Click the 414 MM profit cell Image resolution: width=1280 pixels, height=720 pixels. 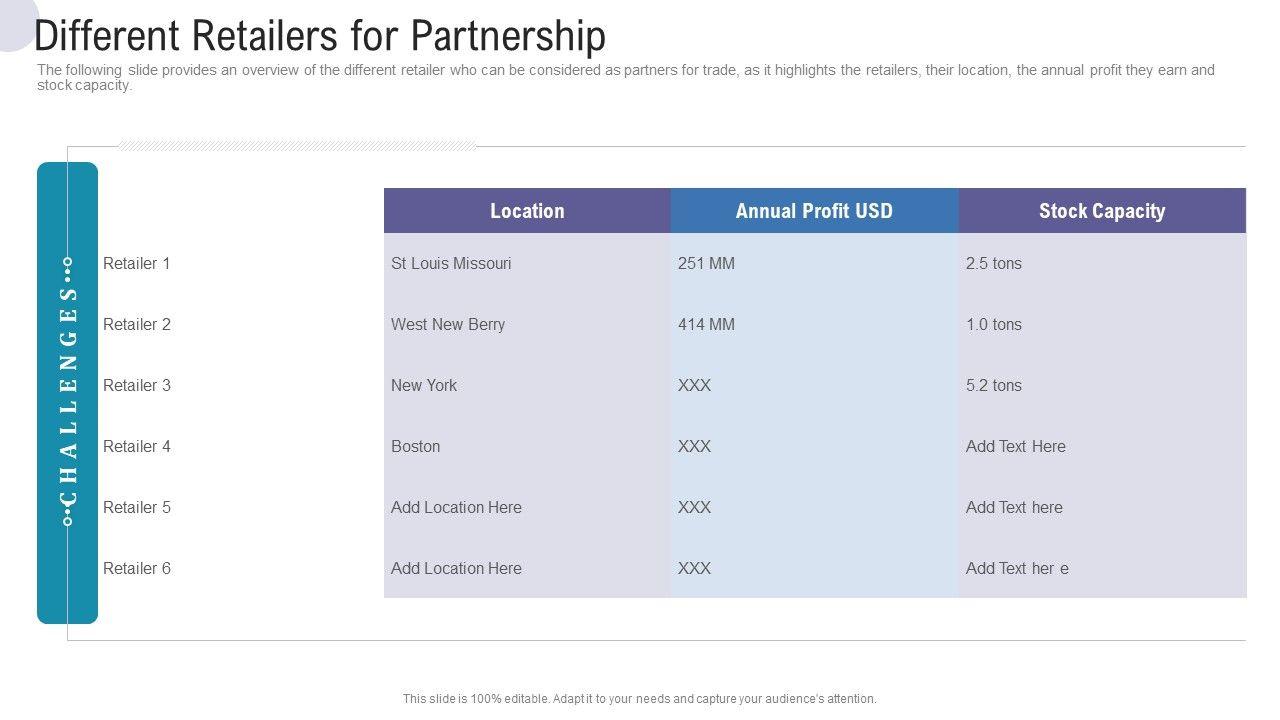[706, 325]
